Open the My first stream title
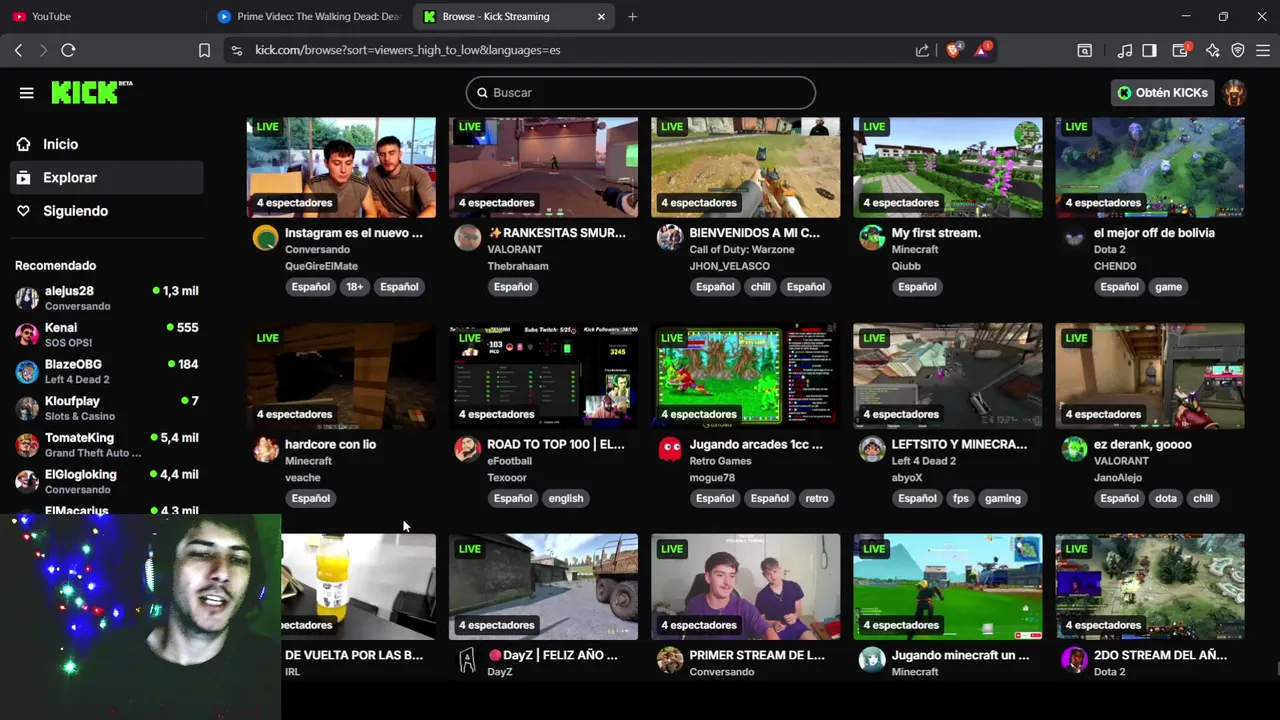 click(936, 233)
